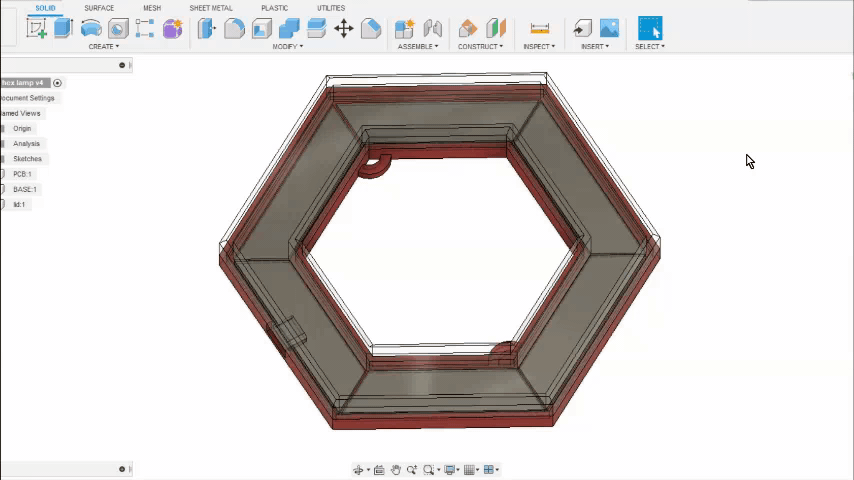Open the Measure tool
This screenshot has width=854, height=480.
click(539, 28)
